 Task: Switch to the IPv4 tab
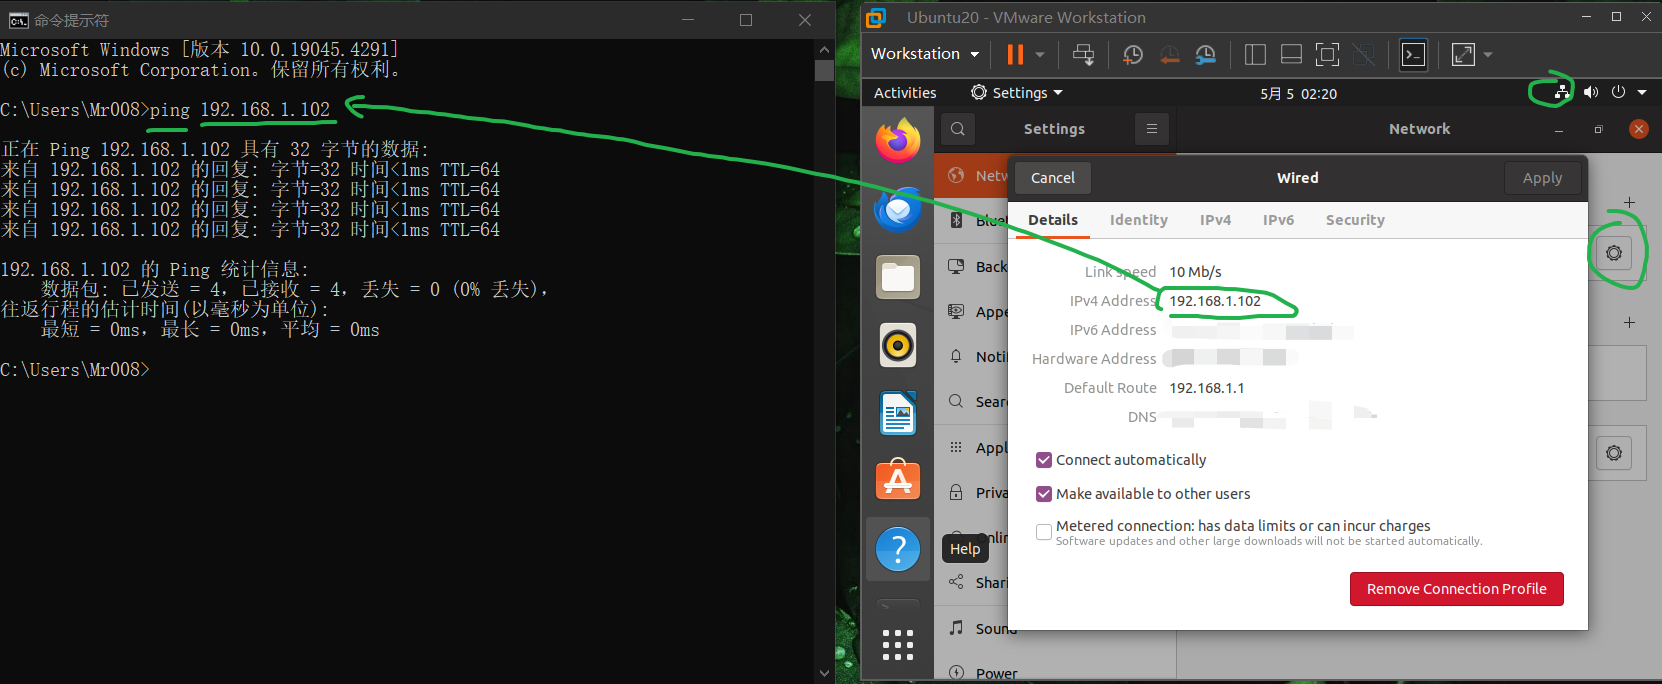click(1215, 220)
